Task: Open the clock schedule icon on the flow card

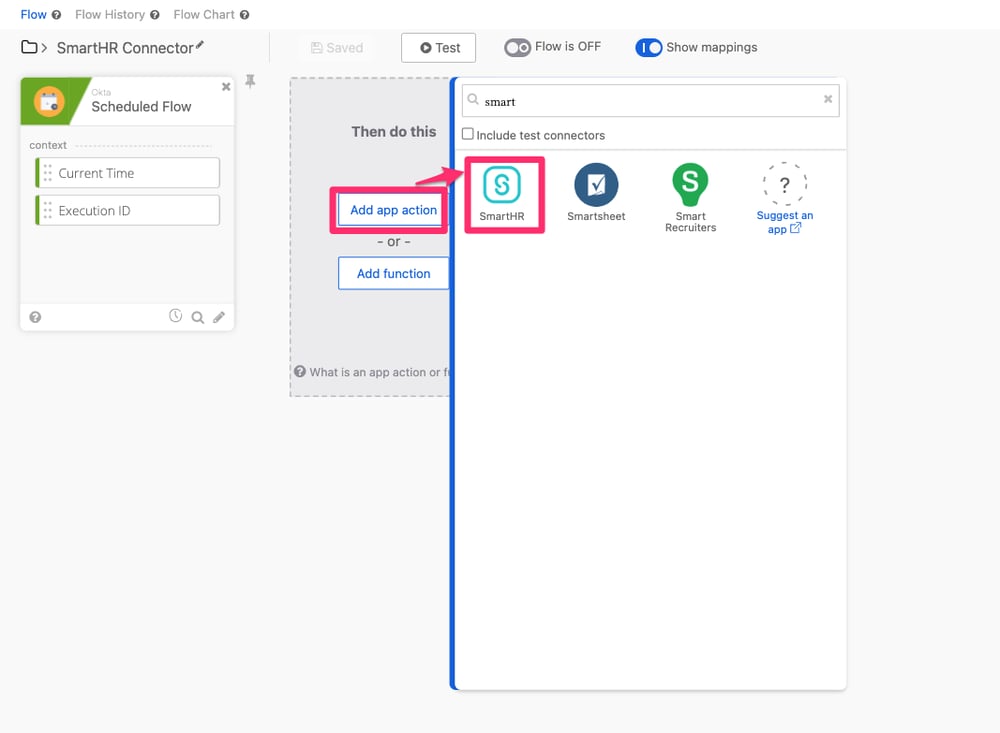Action: pyautogui.click(x=176, y=316)
